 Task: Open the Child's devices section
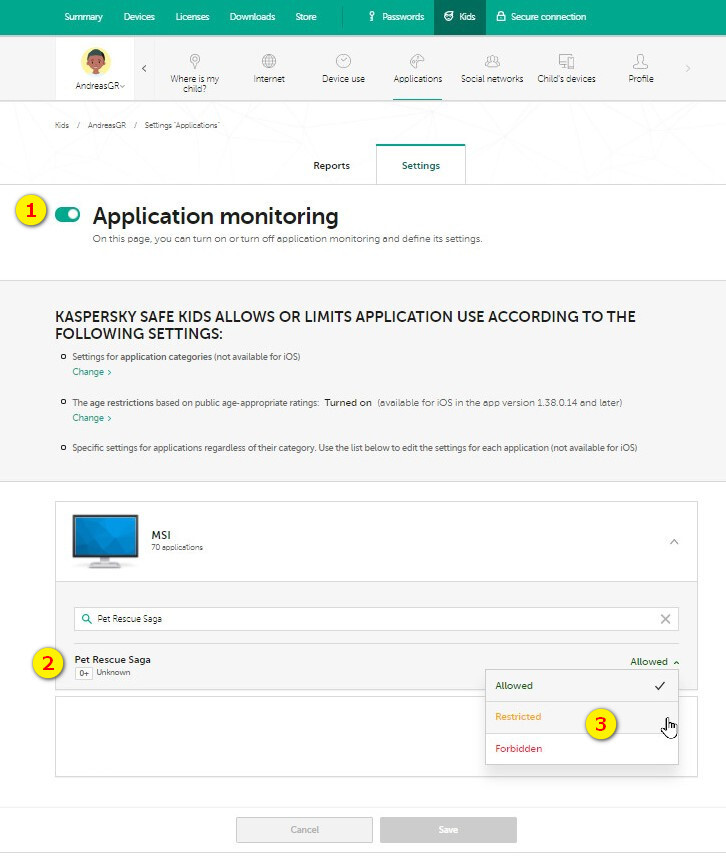coord(566,68)
